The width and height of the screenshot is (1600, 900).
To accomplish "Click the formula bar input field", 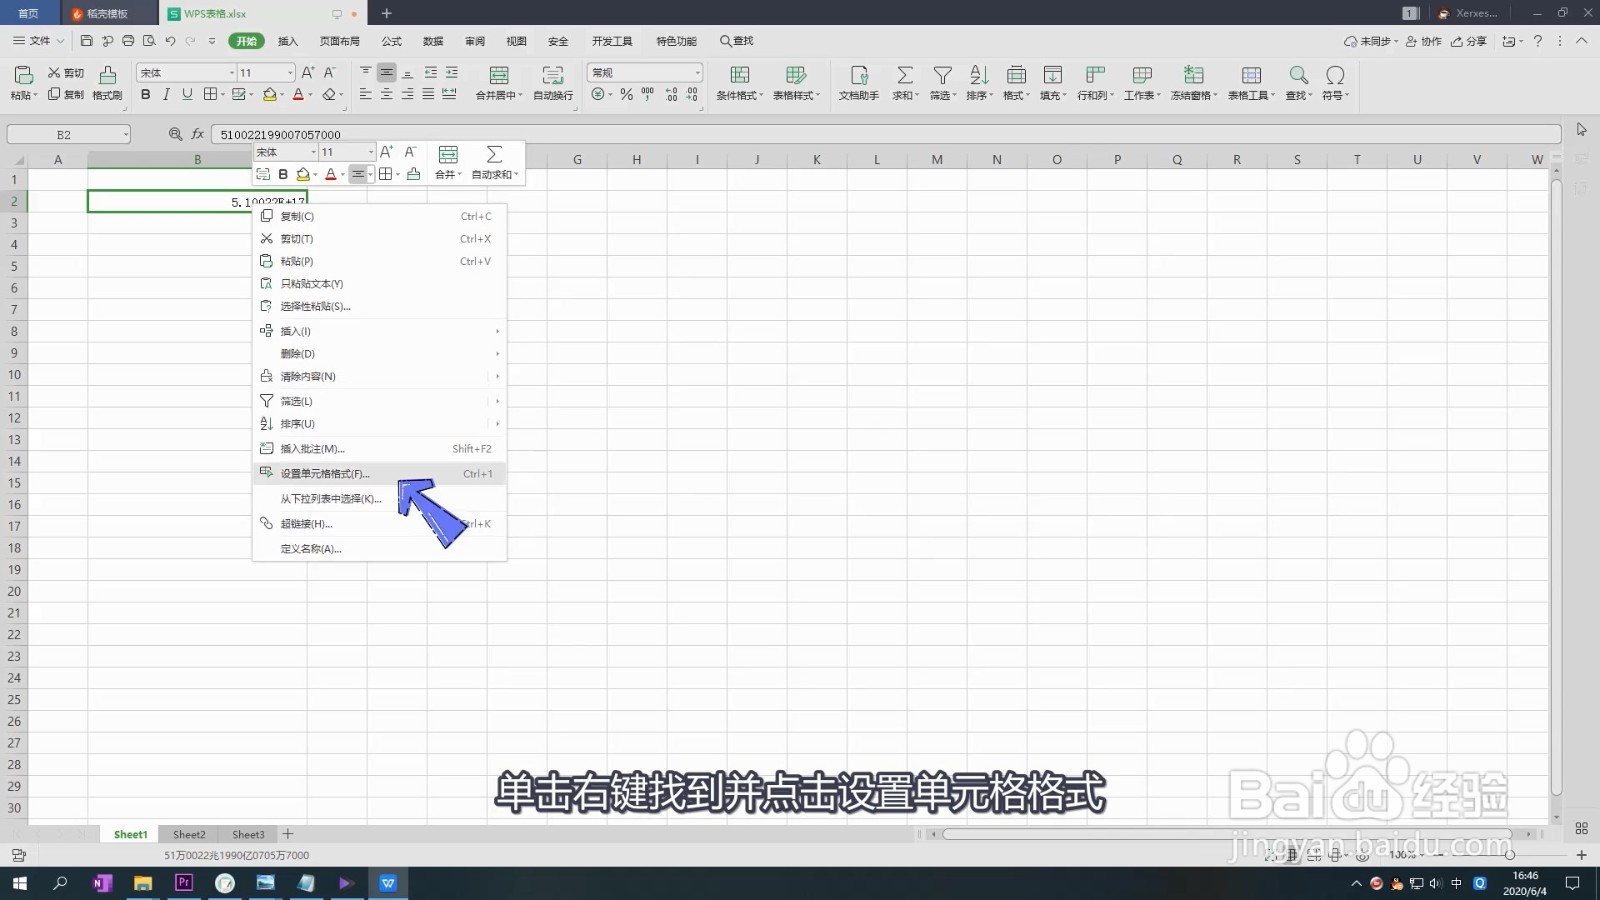I will [886, 134].
